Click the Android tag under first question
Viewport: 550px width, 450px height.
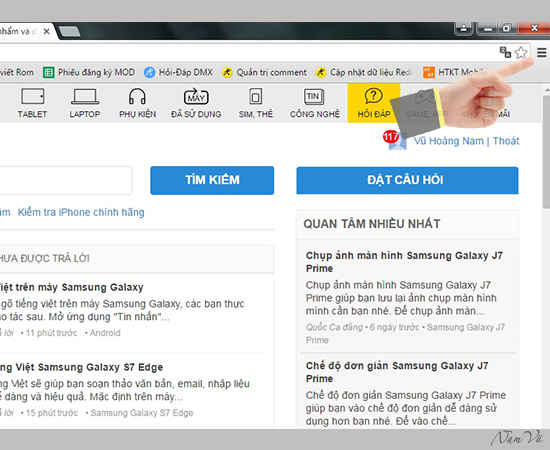pyautogui.click(x=105, y=333)
